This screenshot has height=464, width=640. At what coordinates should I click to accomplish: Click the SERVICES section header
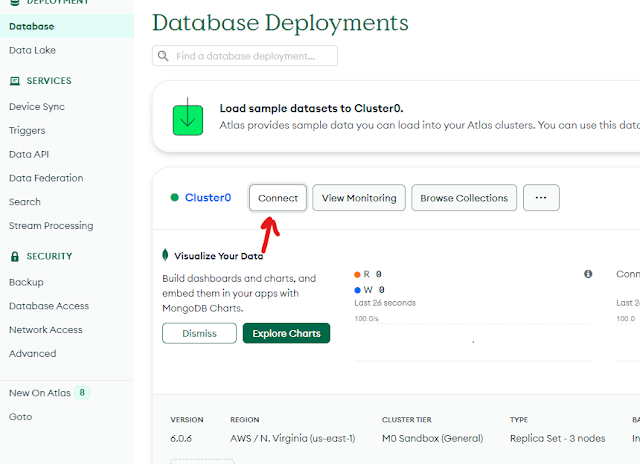[x=49, y=81]
